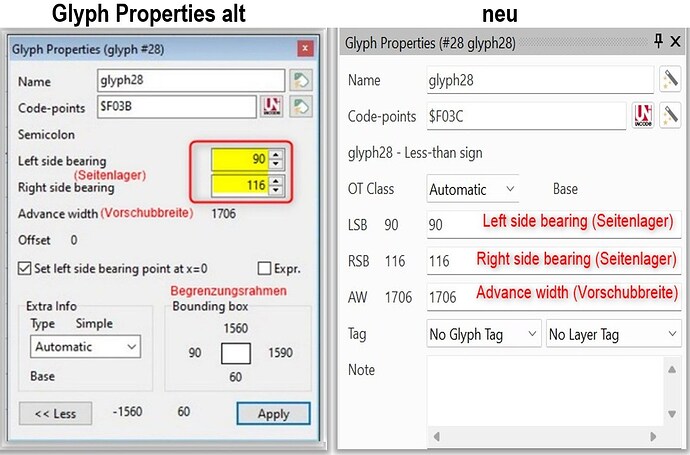Pin the new Glyph Properties panel

[657, 43]
